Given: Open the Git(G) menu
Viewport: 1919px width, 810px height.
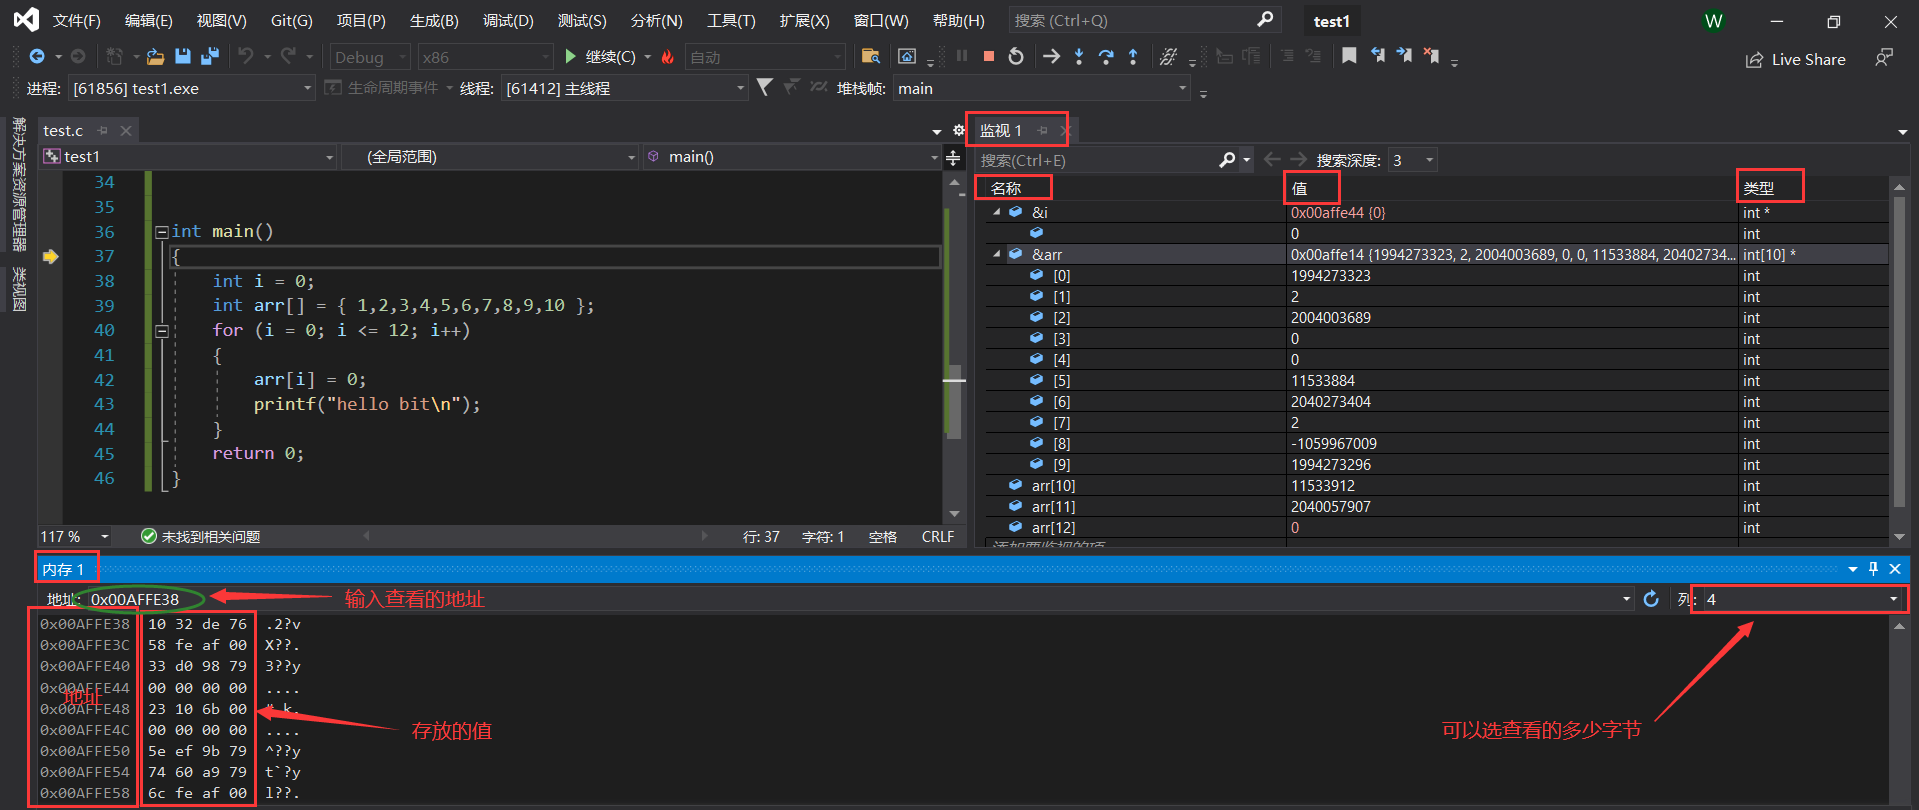Looking at the screenshot, I should click(292, 21).
